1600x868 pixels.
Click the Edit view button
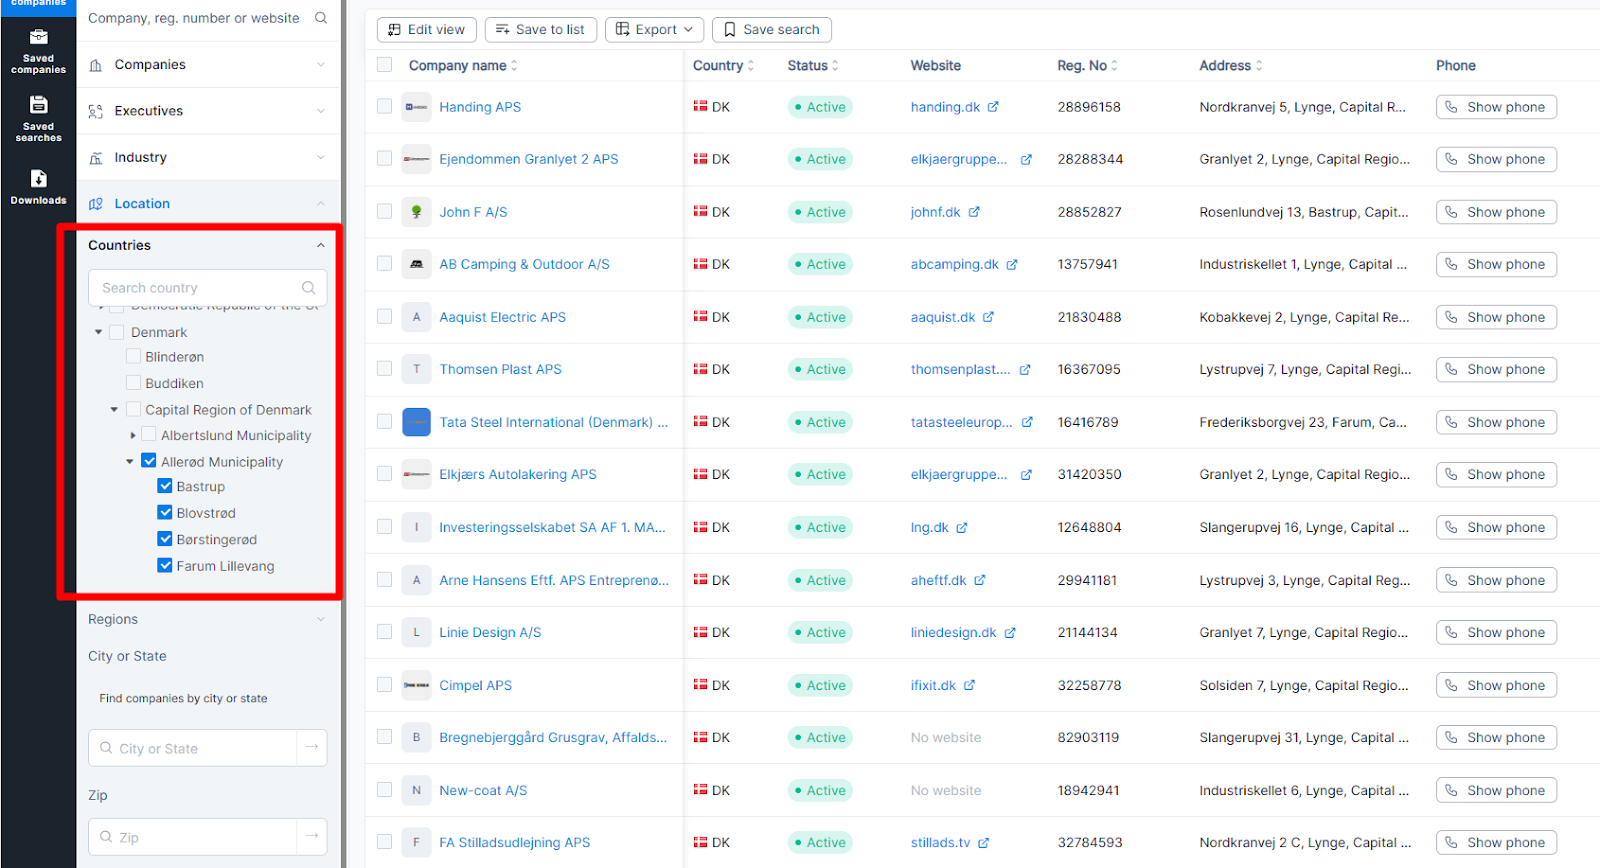coord(427,30)
